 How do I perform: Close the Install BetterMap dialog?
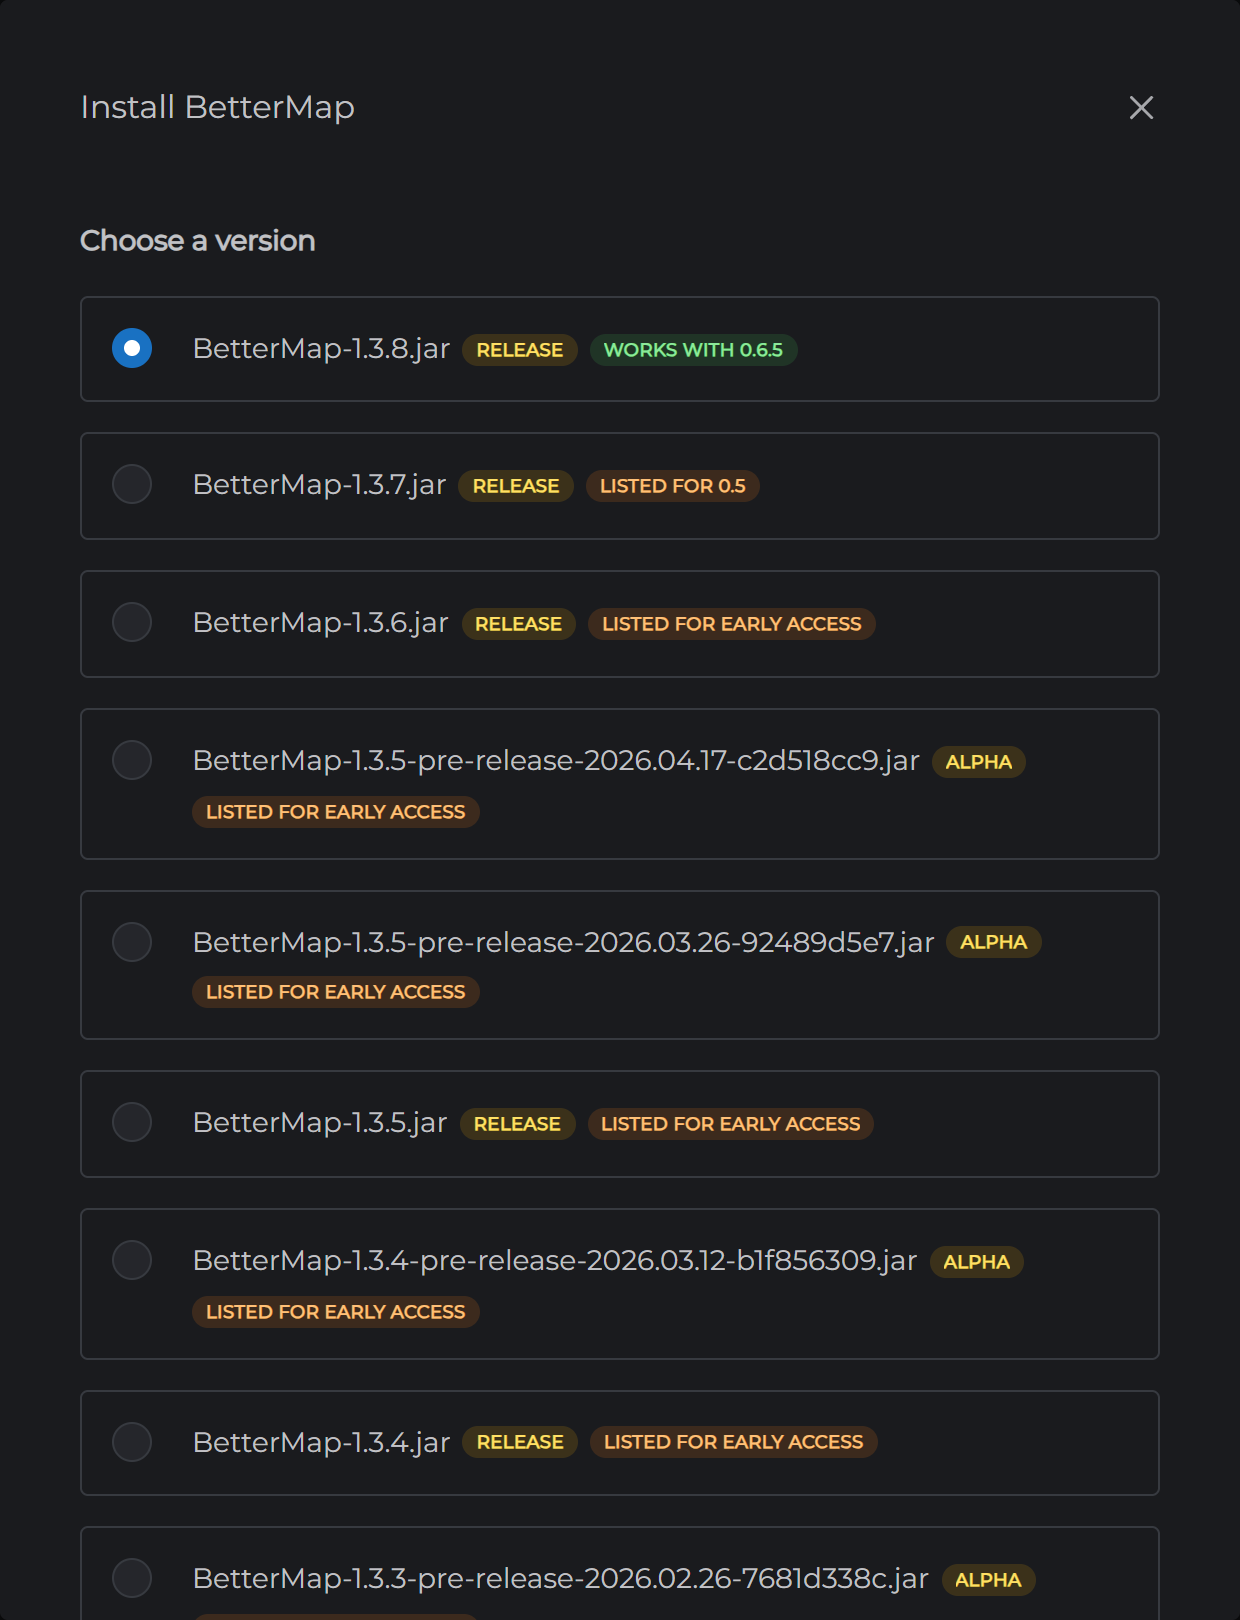tap(1141, 108)
